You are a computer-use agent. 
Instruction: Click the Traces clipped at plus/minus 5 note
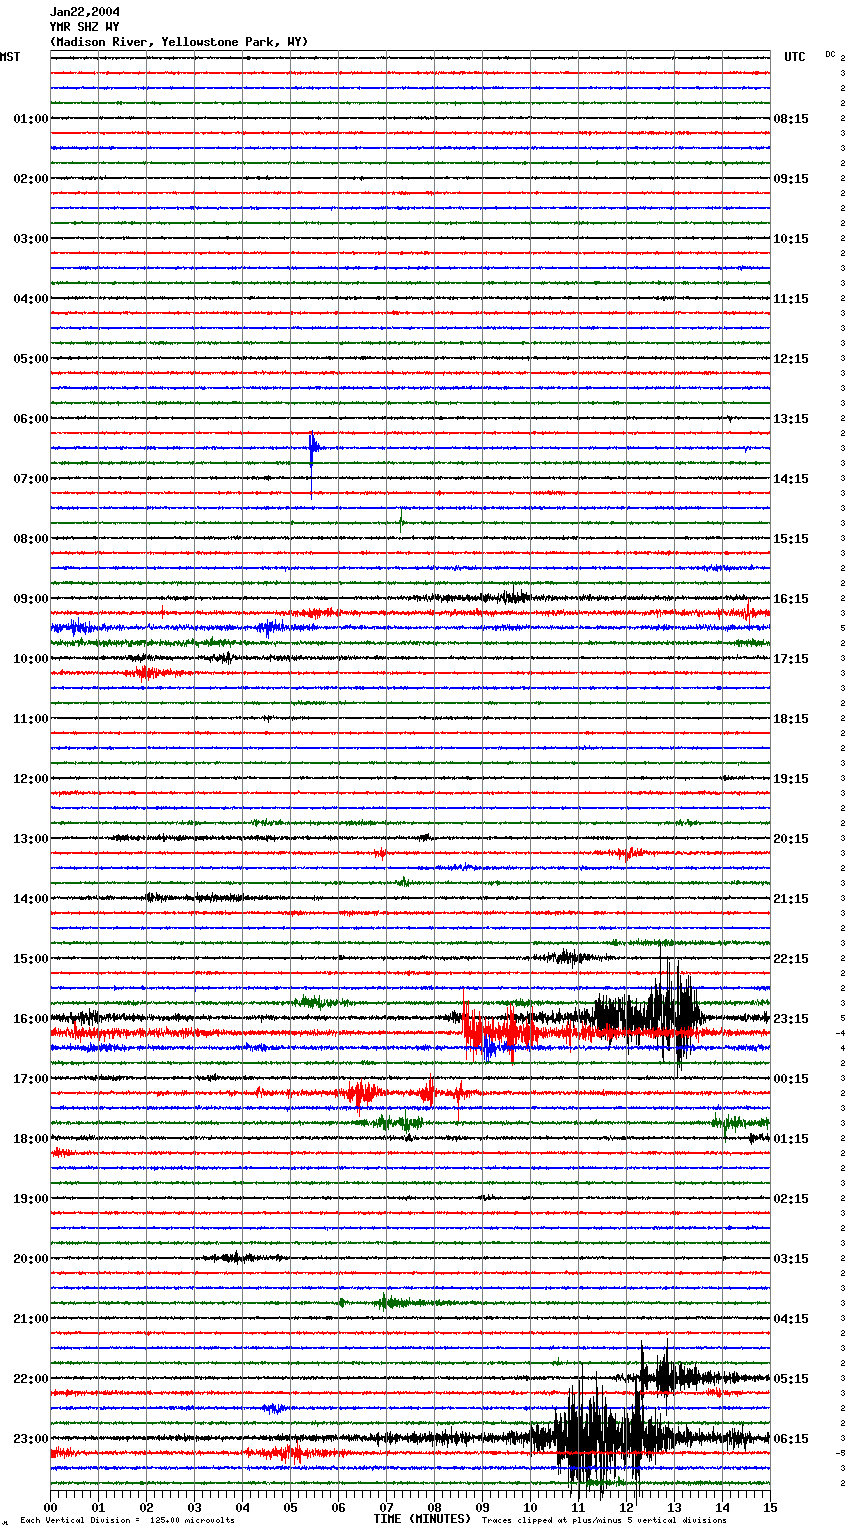coord(604,1520)
